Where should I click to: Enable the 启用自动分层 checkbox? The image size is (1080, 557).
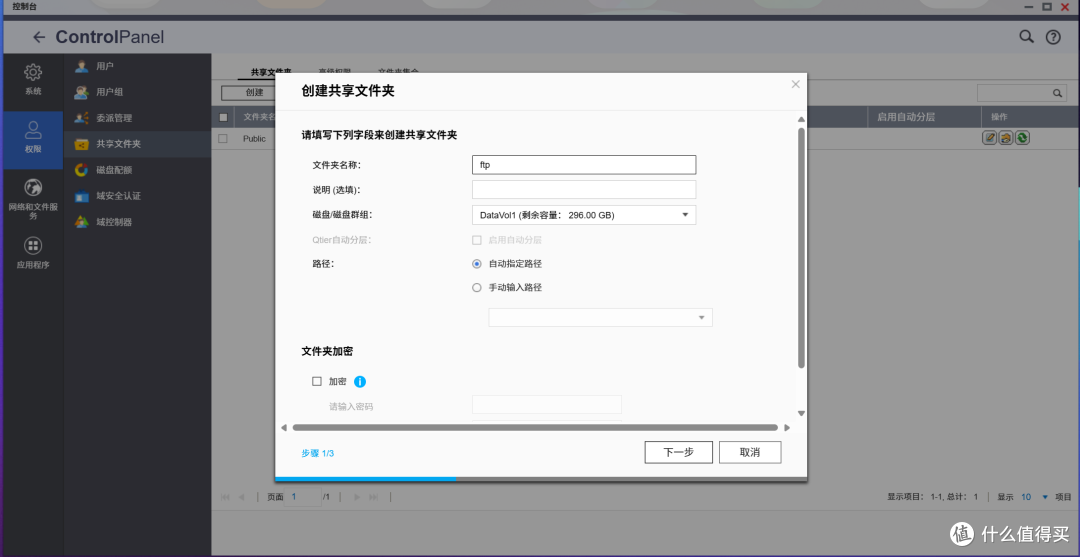click(477, 240)
